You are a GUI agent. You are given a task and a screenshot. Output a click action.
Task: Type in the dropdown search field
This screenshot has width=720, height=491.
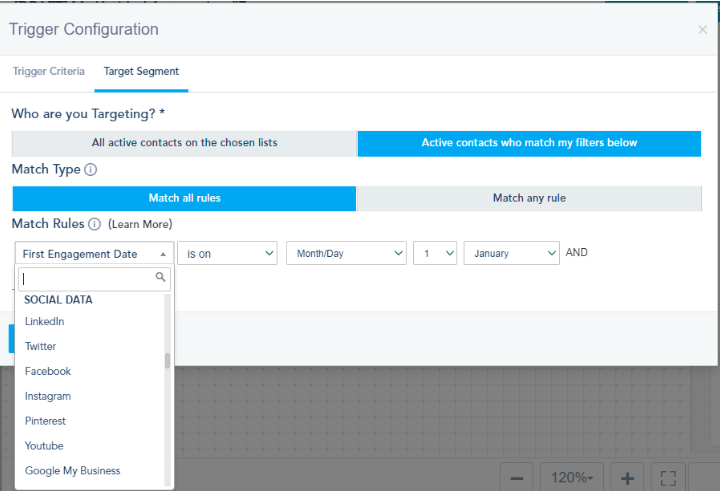coord(85,278)
